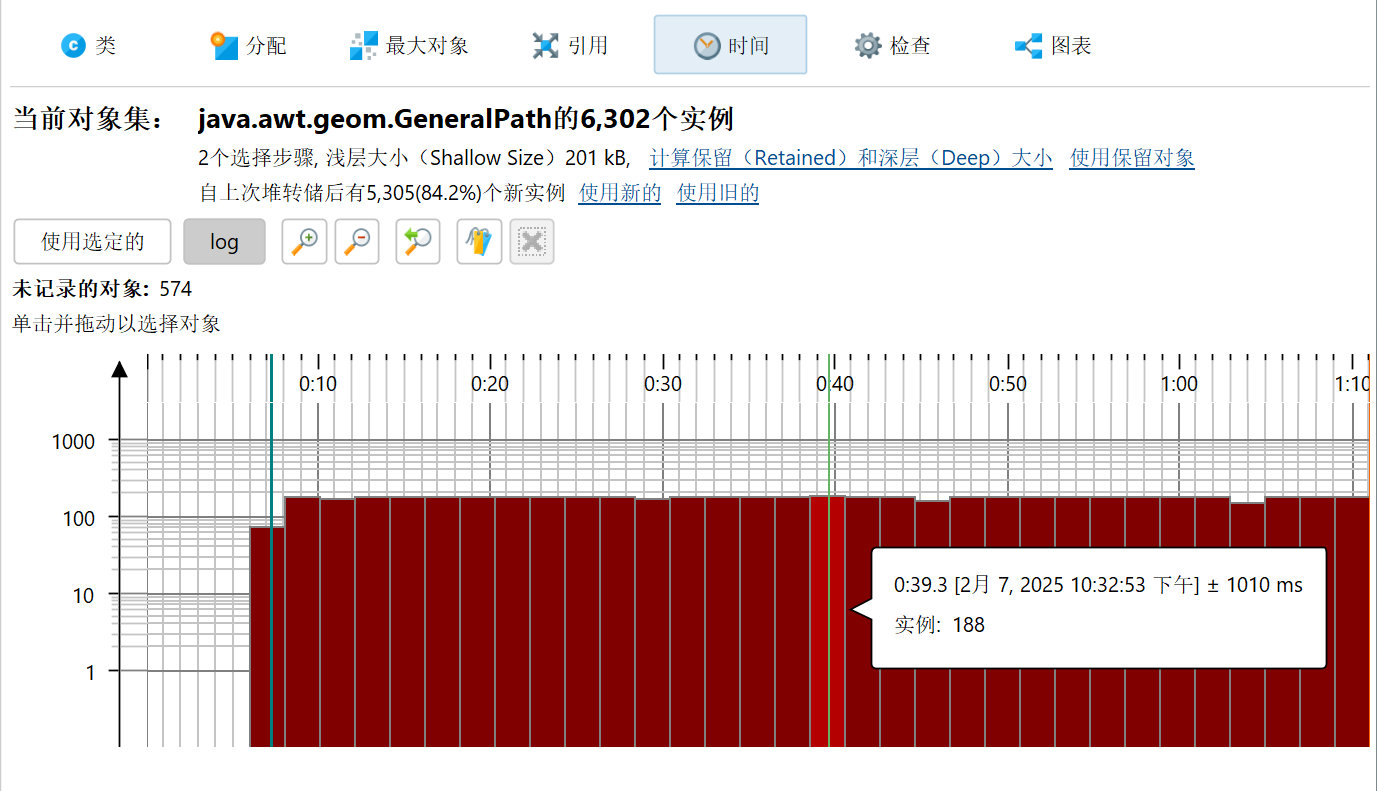
Task: Switch to the 类 (Classes) tab
Action: click(88, 45)
